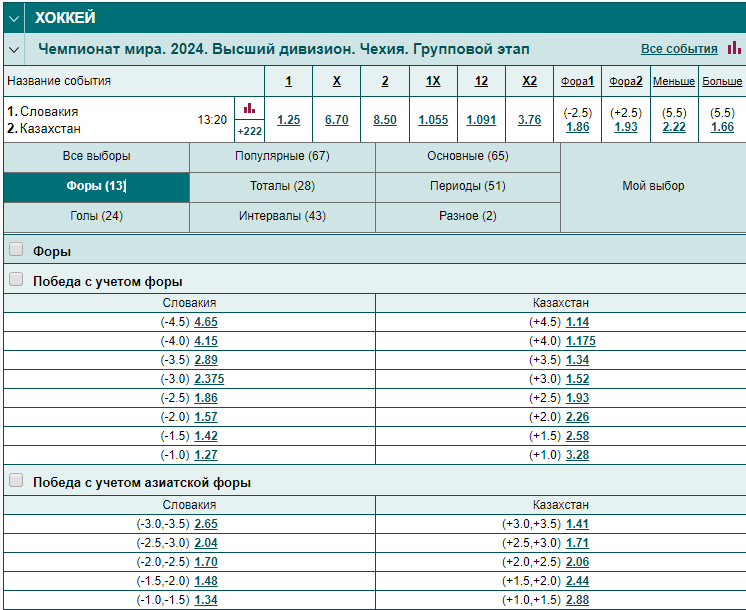
Task: Select Словакия (-4.5) odds 4.65
Action: coord(206,322)
